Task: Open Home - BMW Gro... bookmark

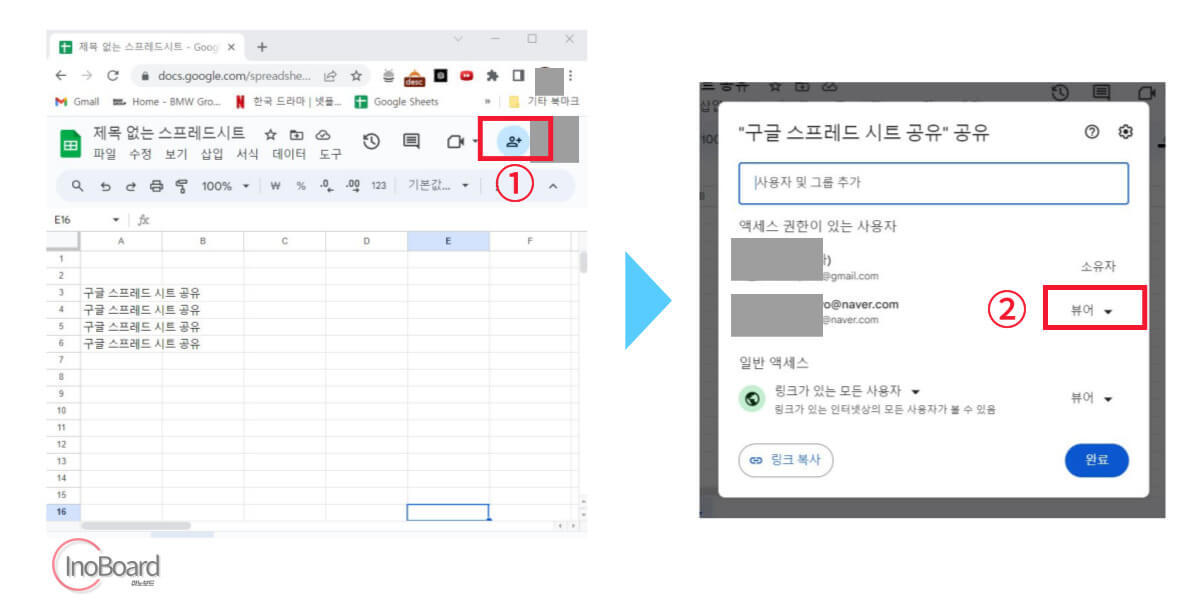Action: (x=166, y=101)
